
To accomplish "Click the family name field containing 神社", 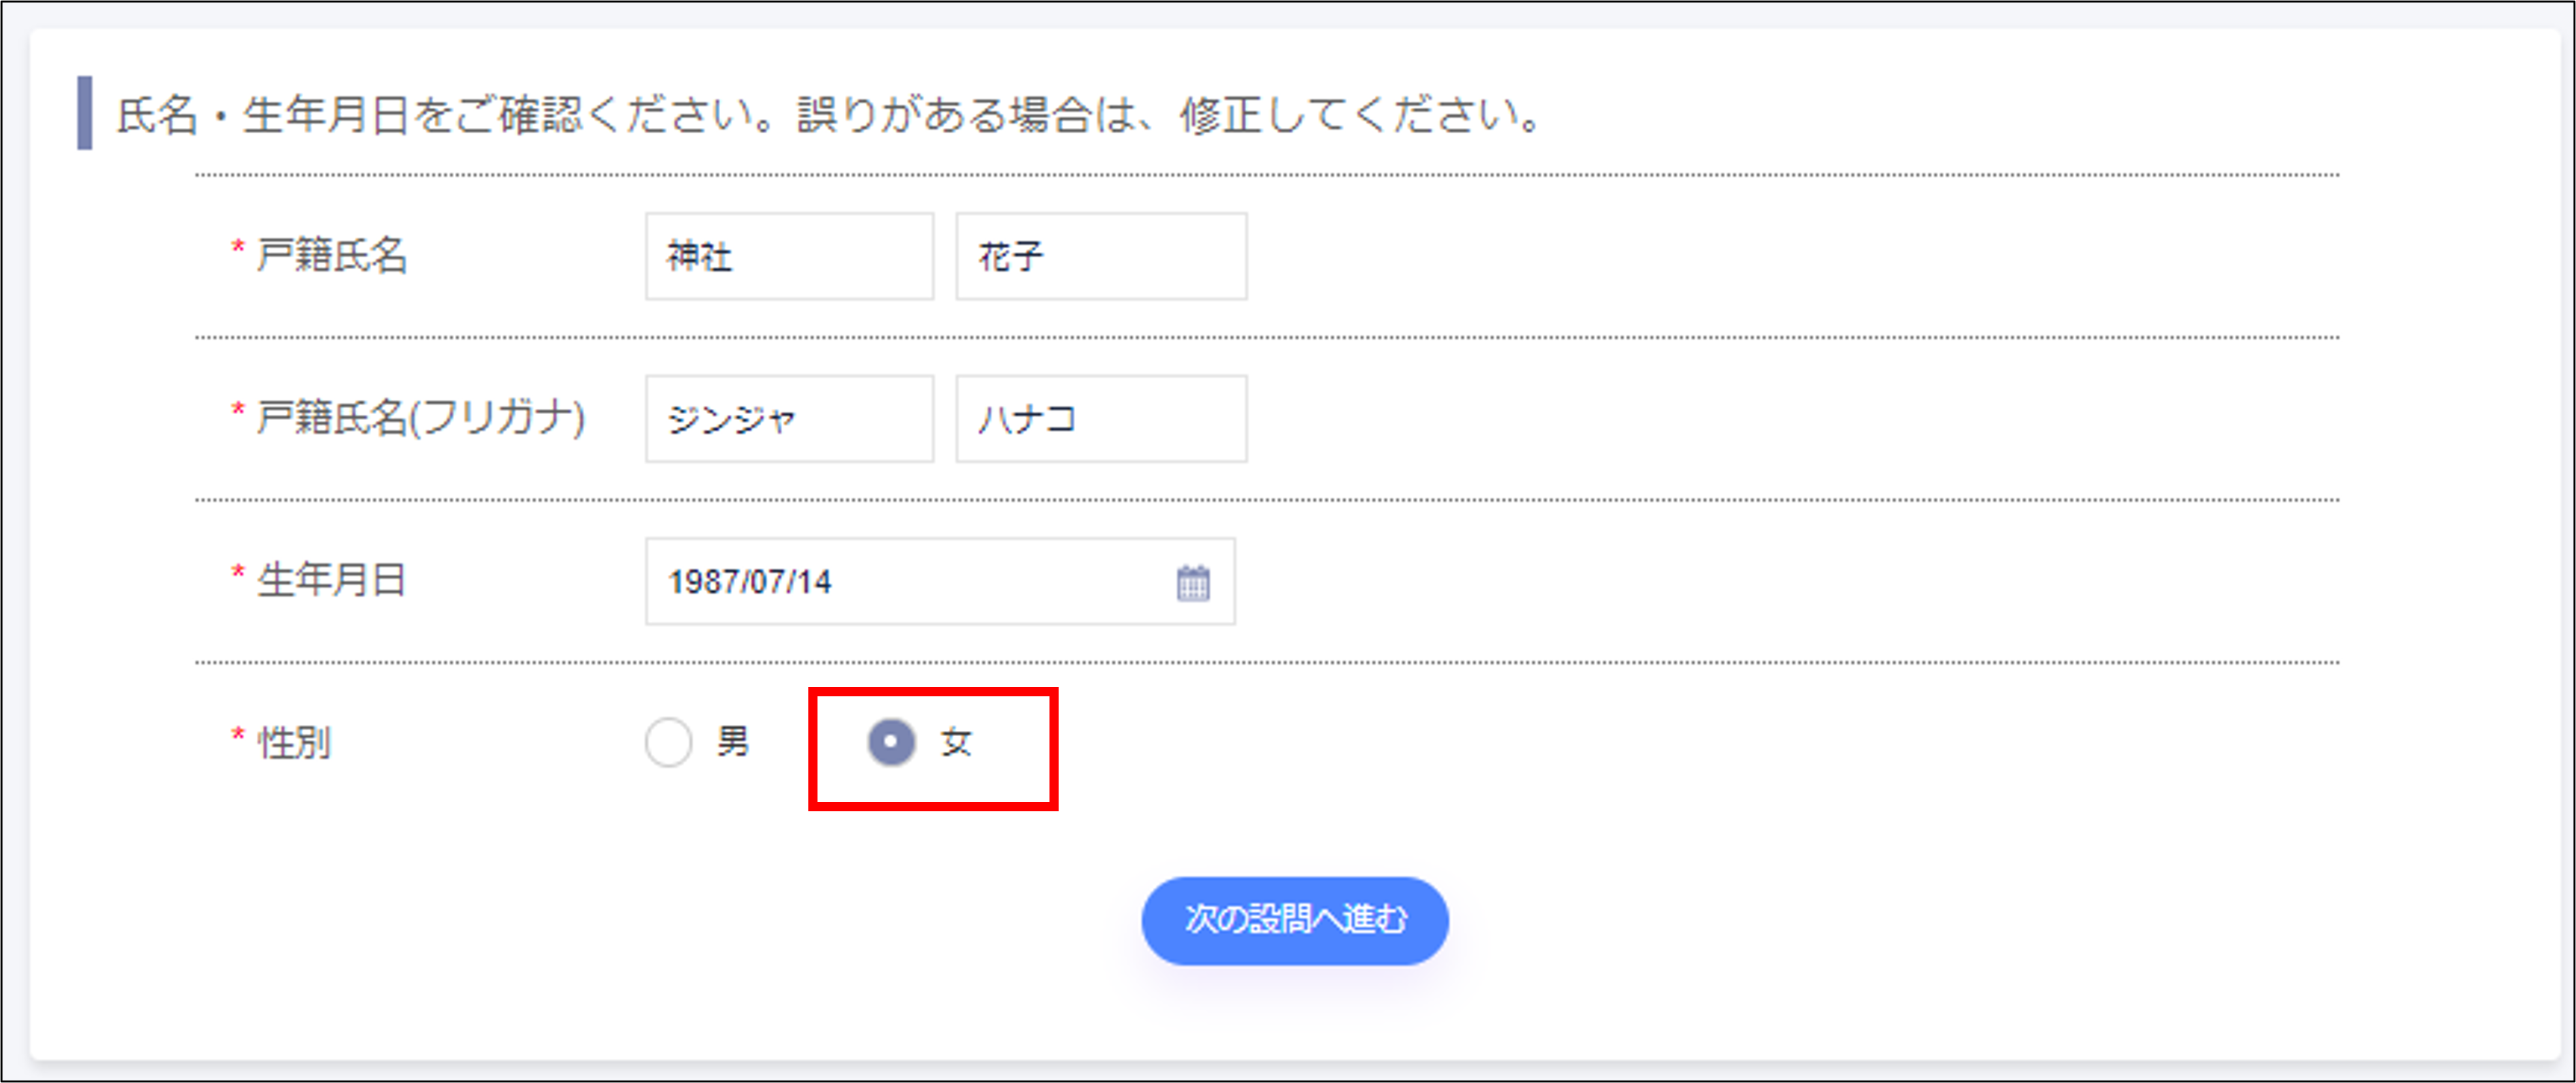I will click(789, 256).
